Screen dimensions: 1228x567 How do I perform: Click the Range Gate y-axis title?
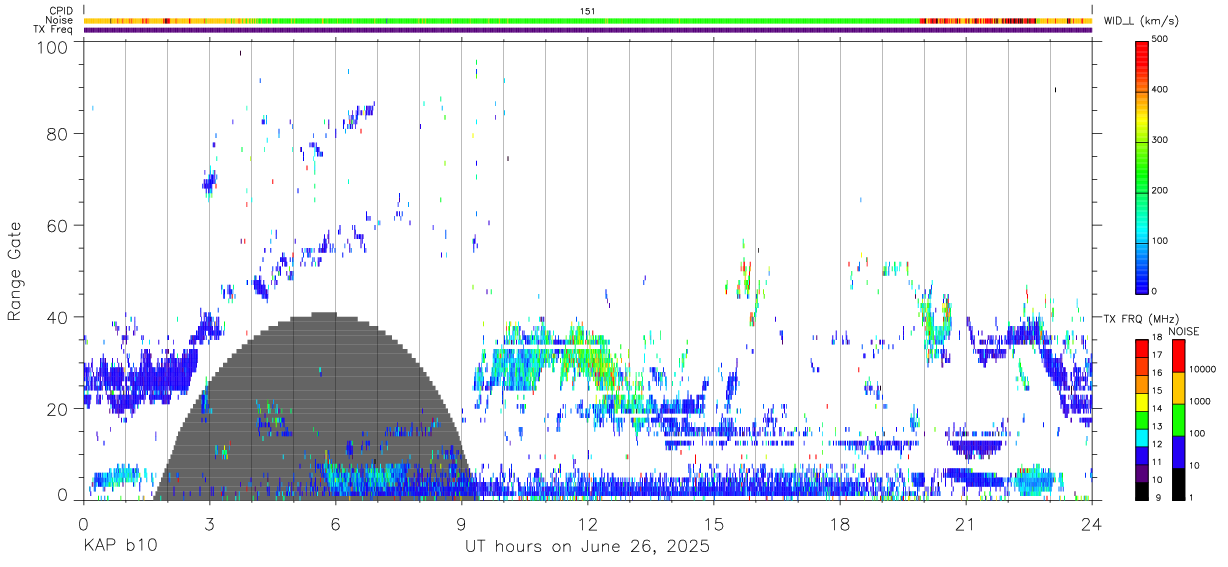click(15, 272)
